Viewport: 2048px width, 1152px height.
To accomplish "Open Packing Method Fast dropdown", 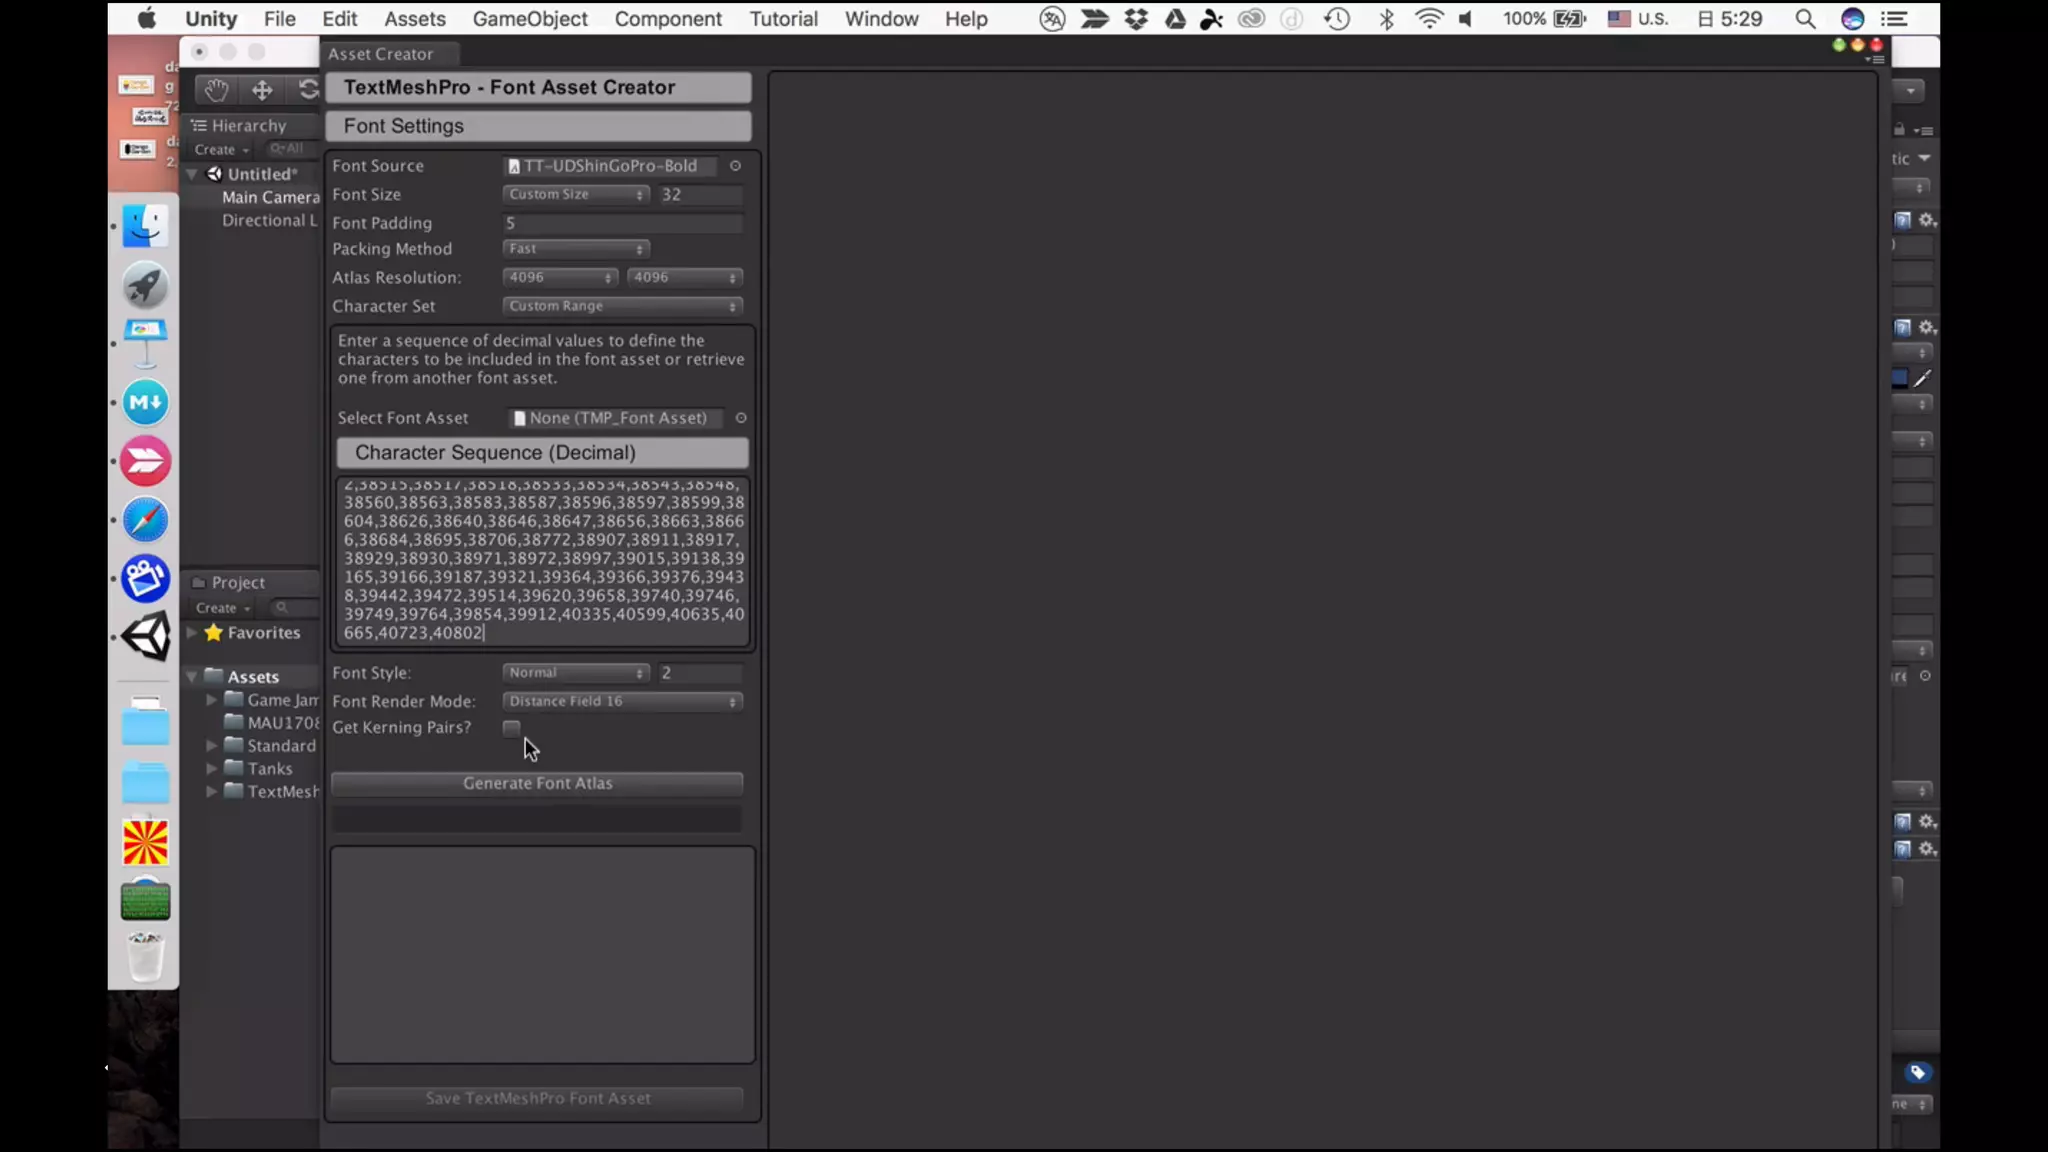I will 575,249.
